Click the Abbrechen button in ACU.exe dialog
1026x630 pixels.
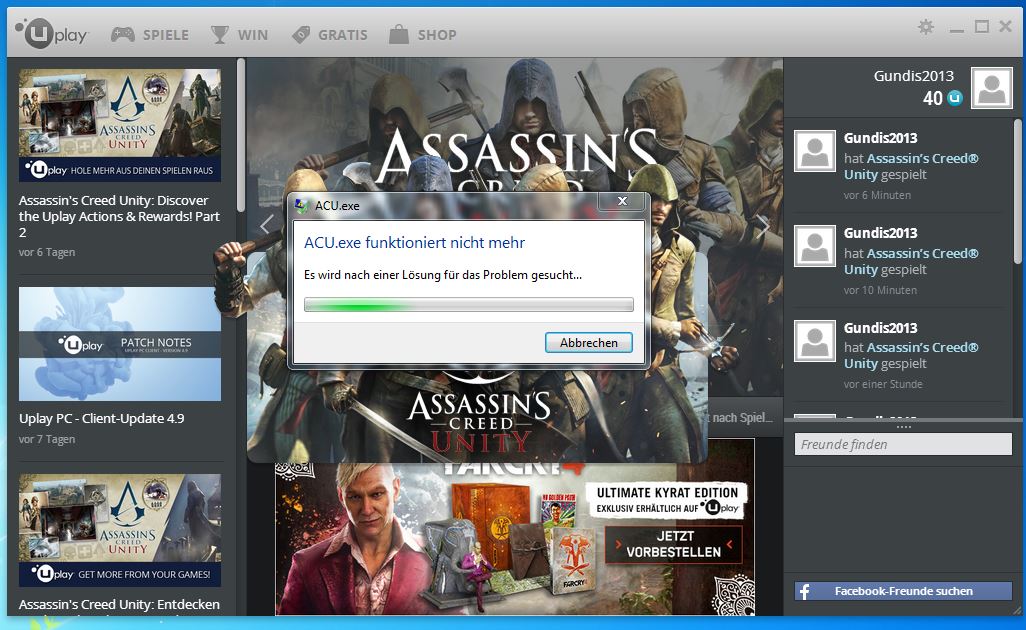589,343
